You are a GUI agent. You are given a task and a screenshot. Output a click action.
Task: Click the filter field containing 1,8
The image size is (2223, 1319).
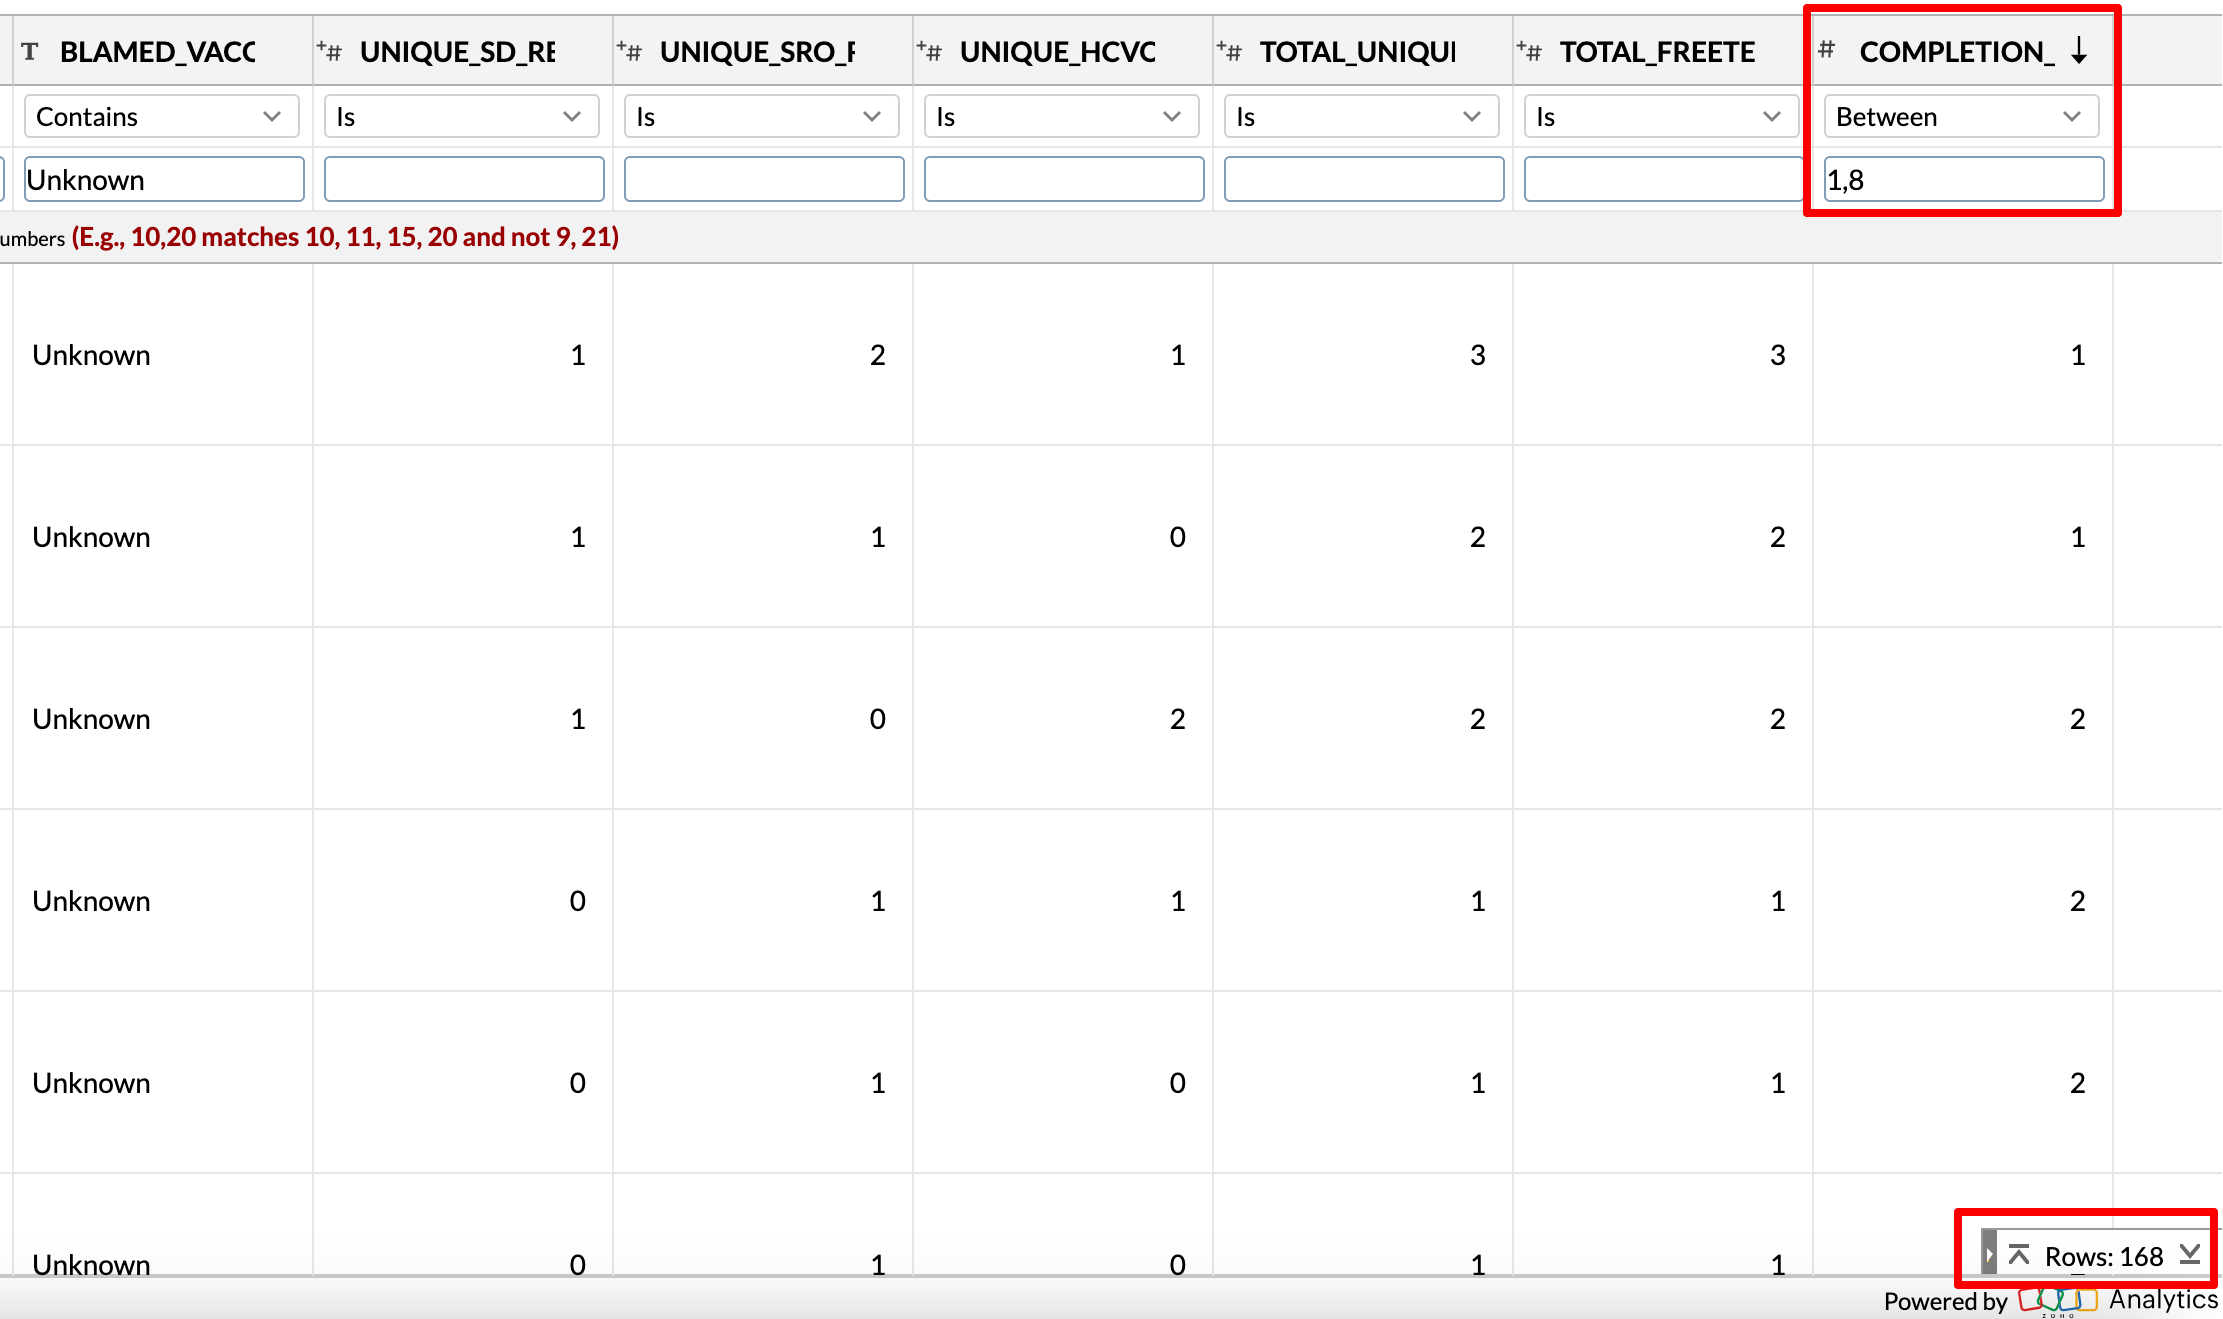point(1963,180)
